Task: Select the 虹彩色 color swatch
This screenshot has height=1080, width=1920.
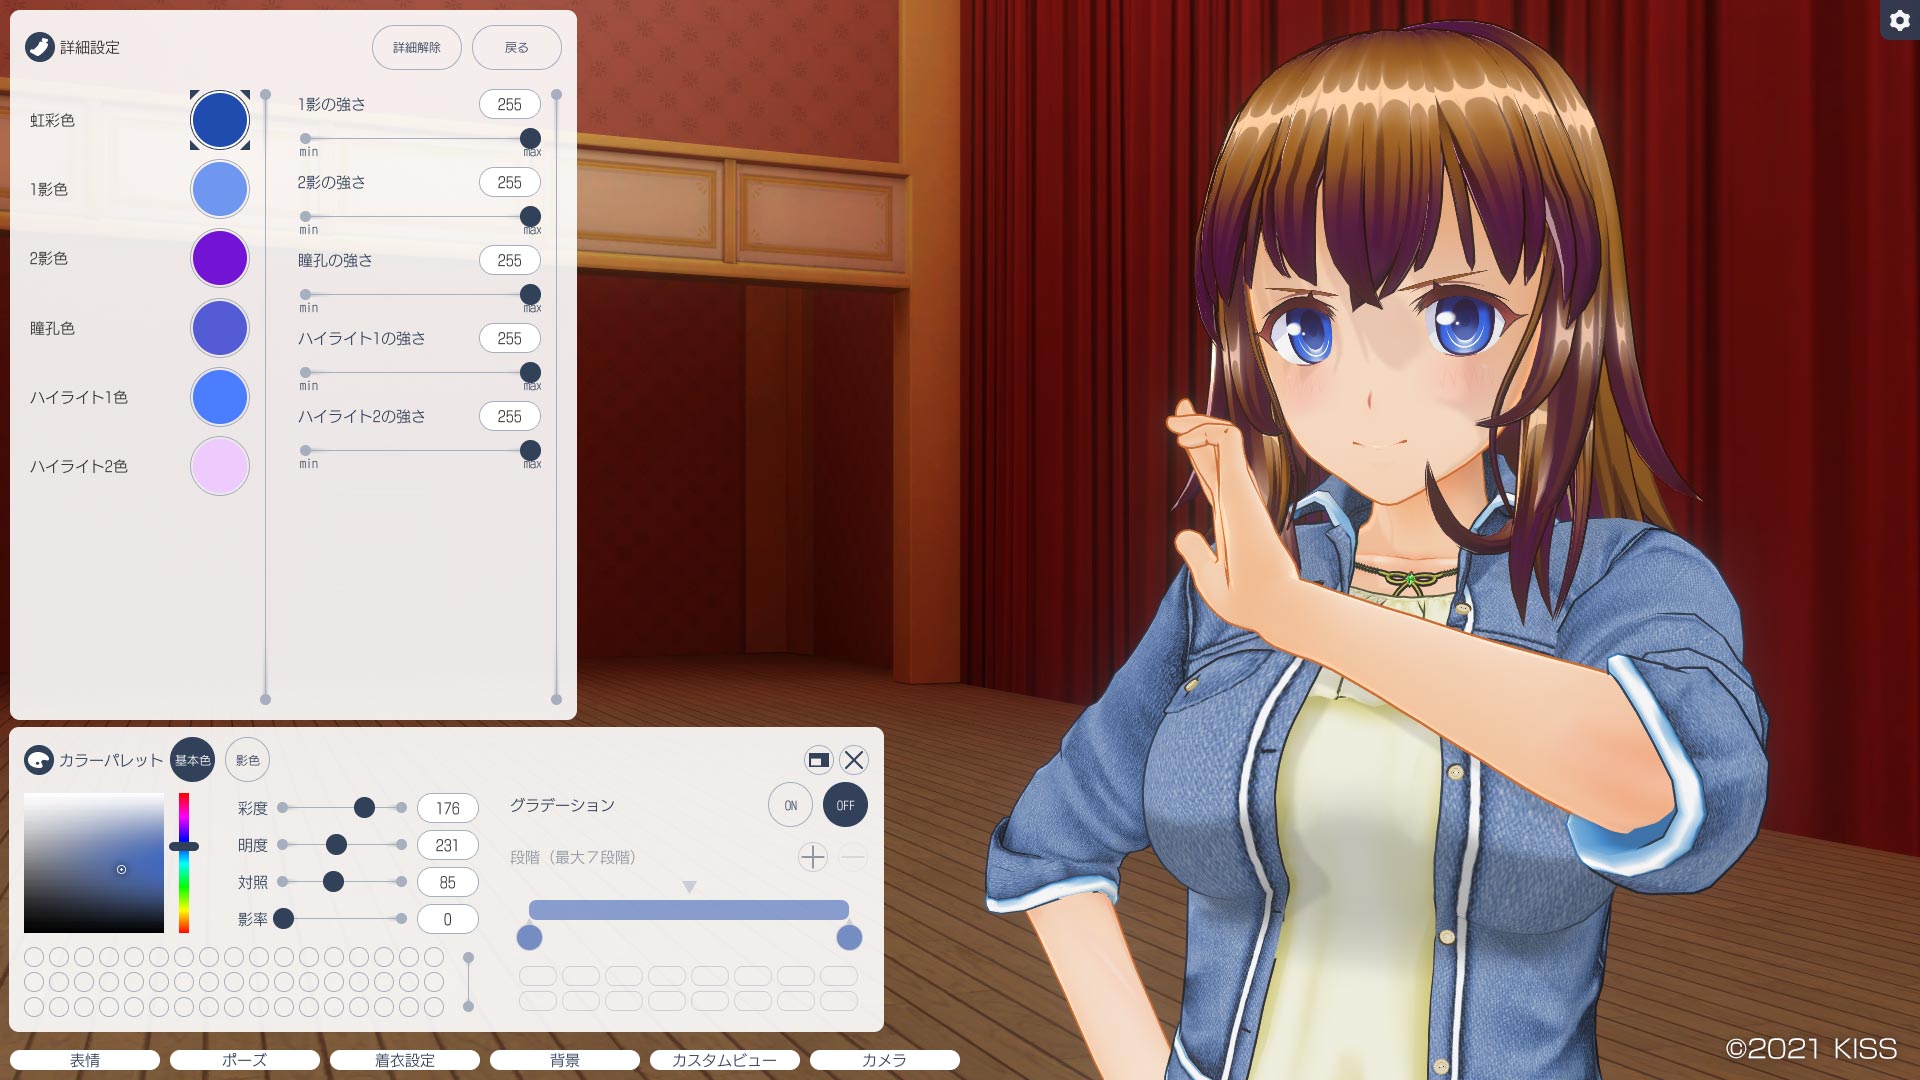Action: pos(220,120)
